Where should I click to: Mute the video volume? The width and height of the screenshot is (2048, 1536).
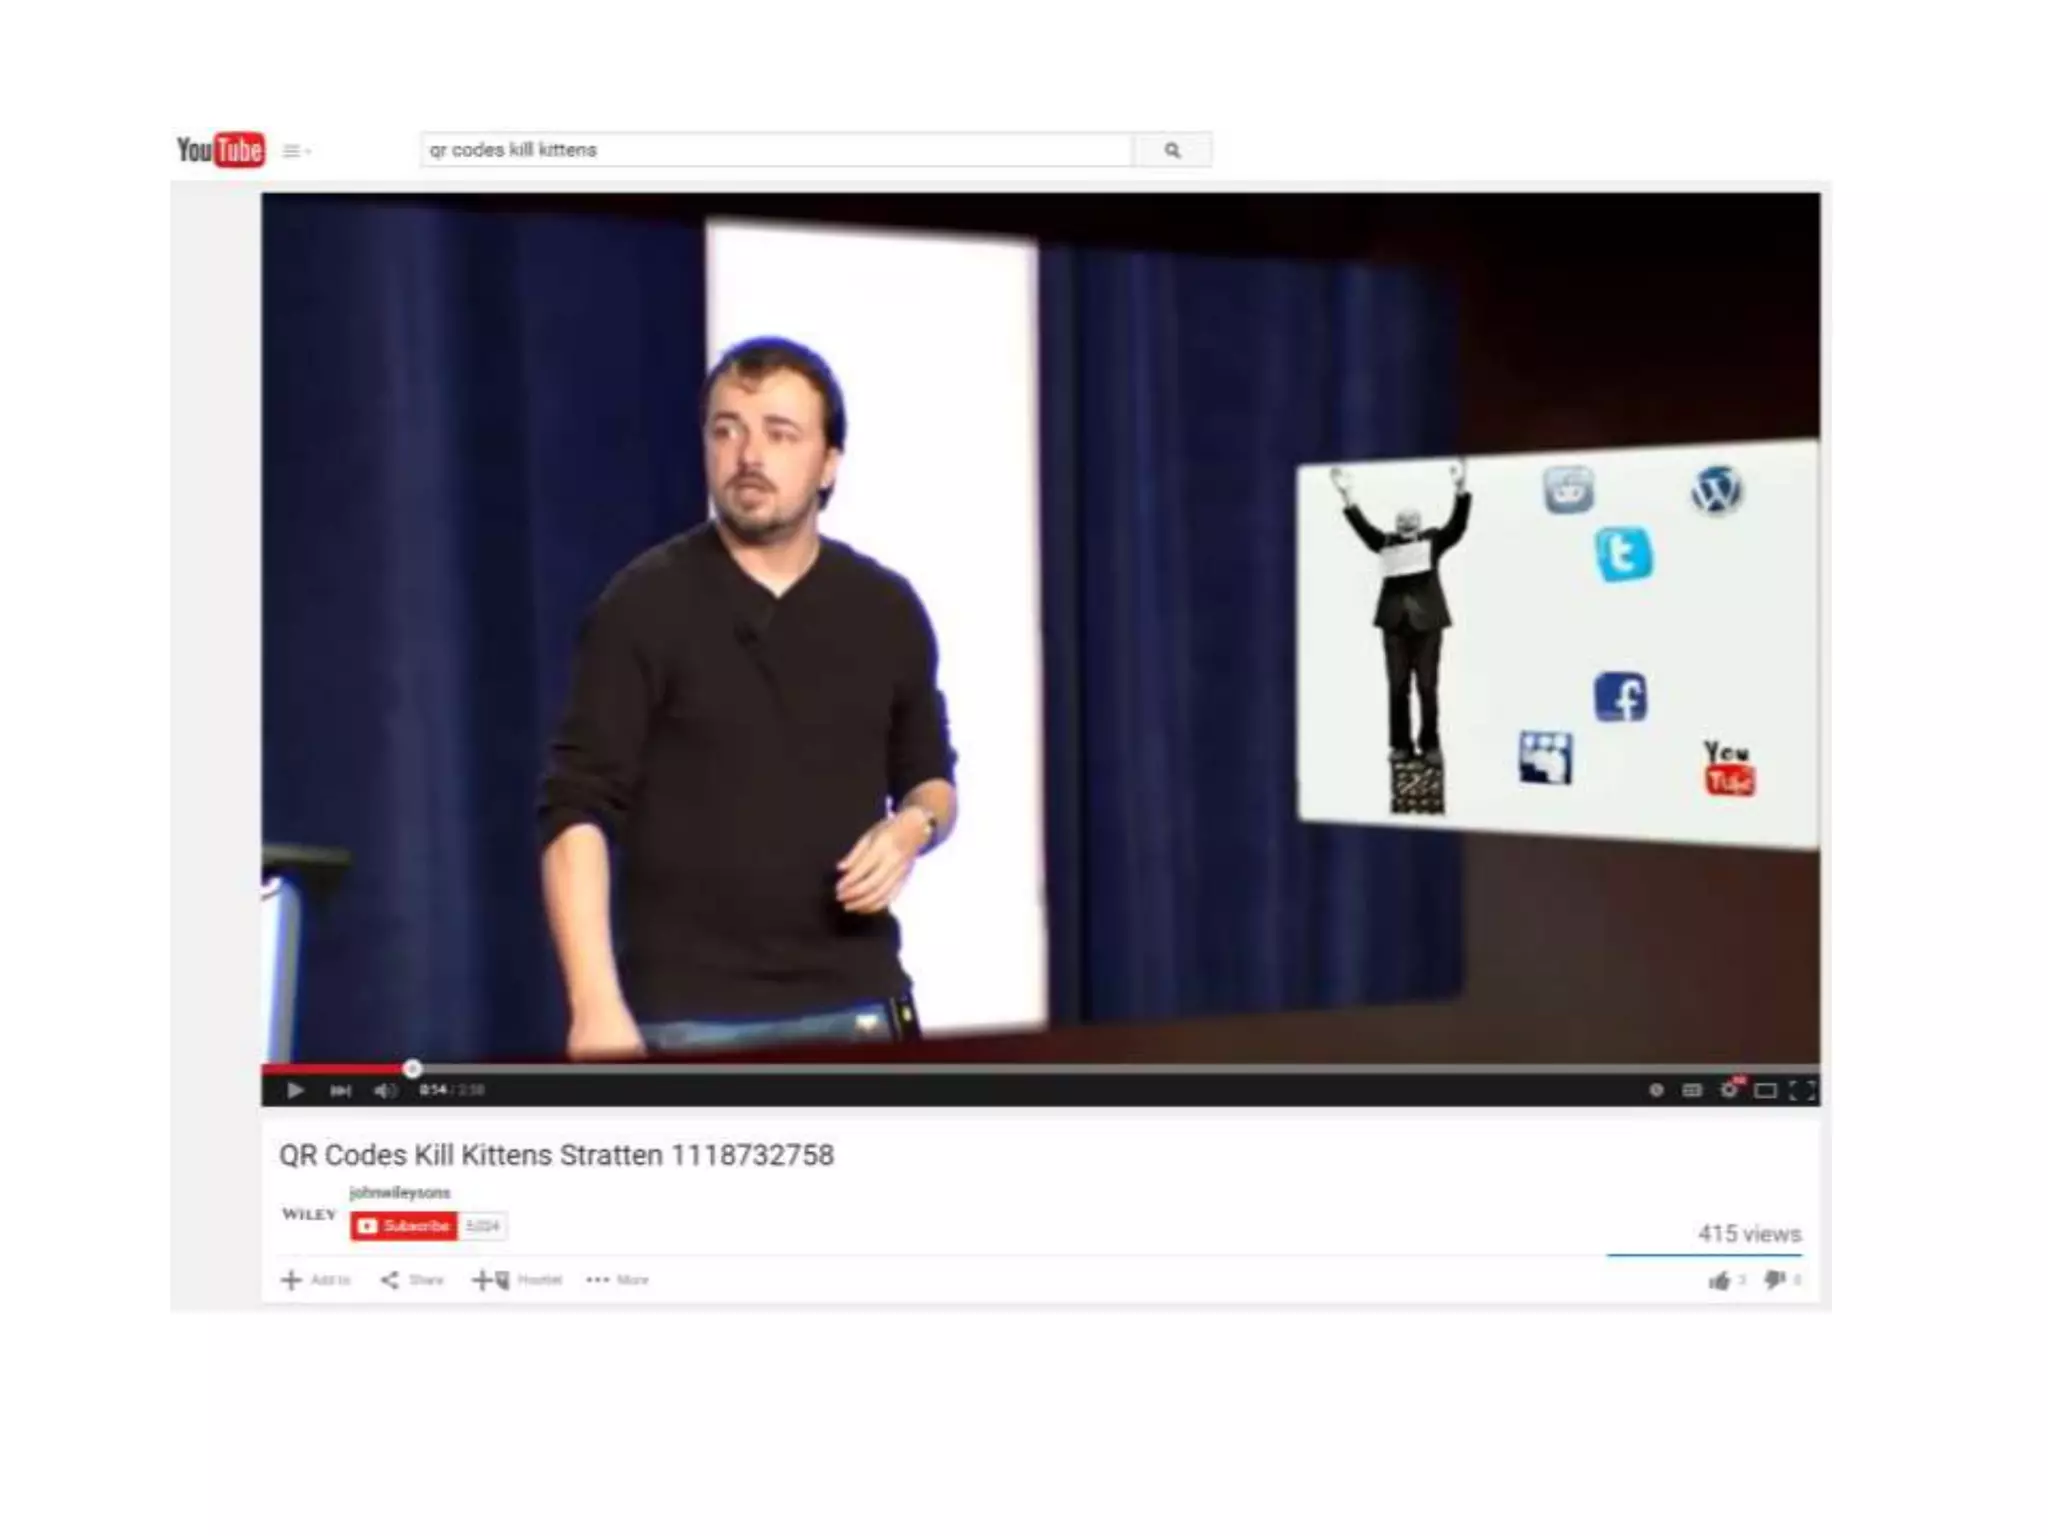click(x=385, y=1090)
